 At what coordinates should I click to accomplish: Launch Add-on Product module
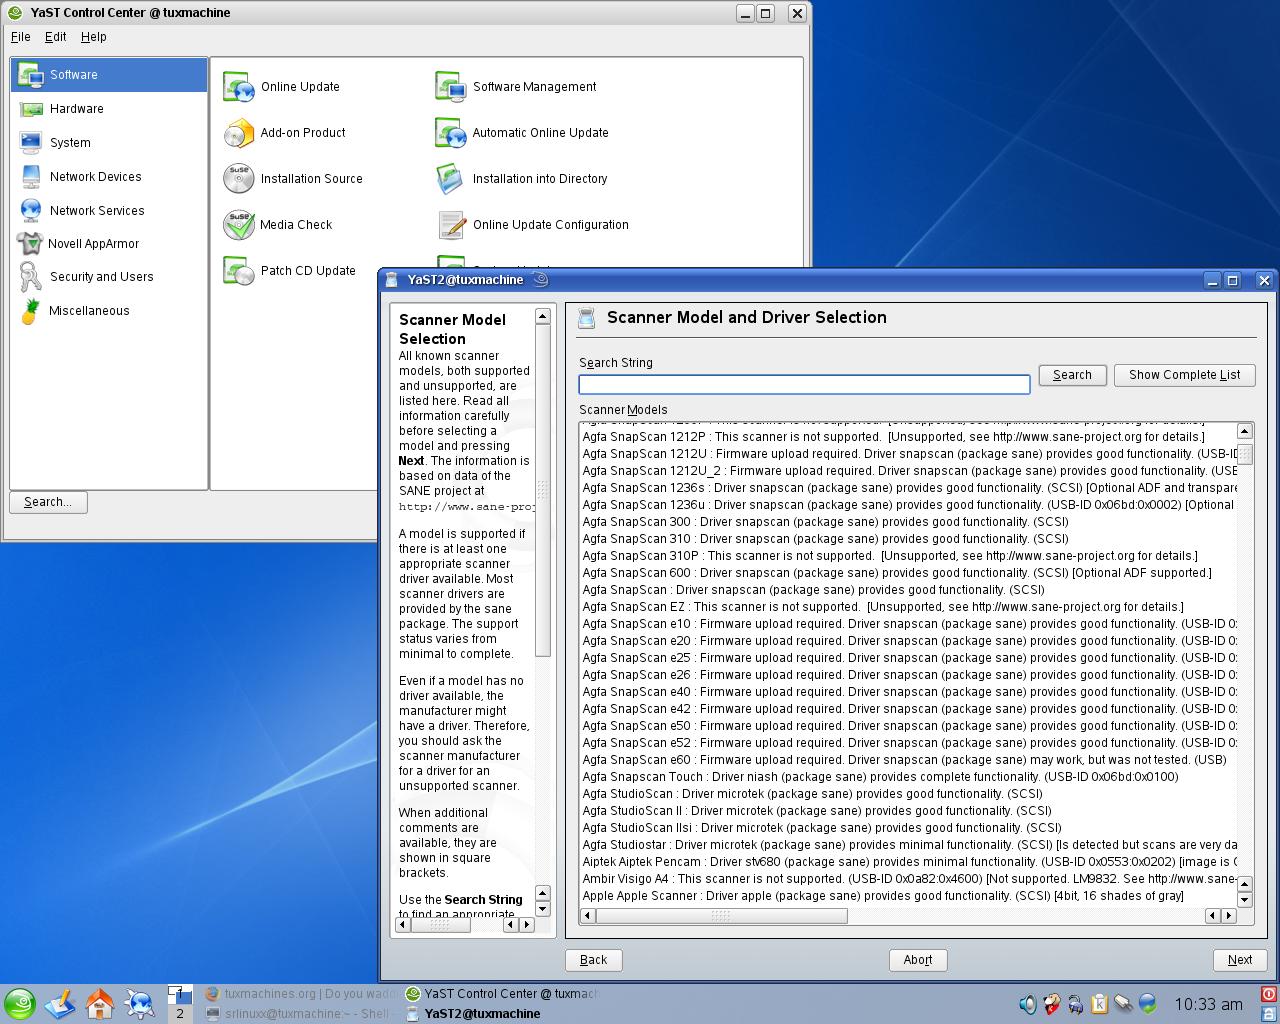[285, 133]
